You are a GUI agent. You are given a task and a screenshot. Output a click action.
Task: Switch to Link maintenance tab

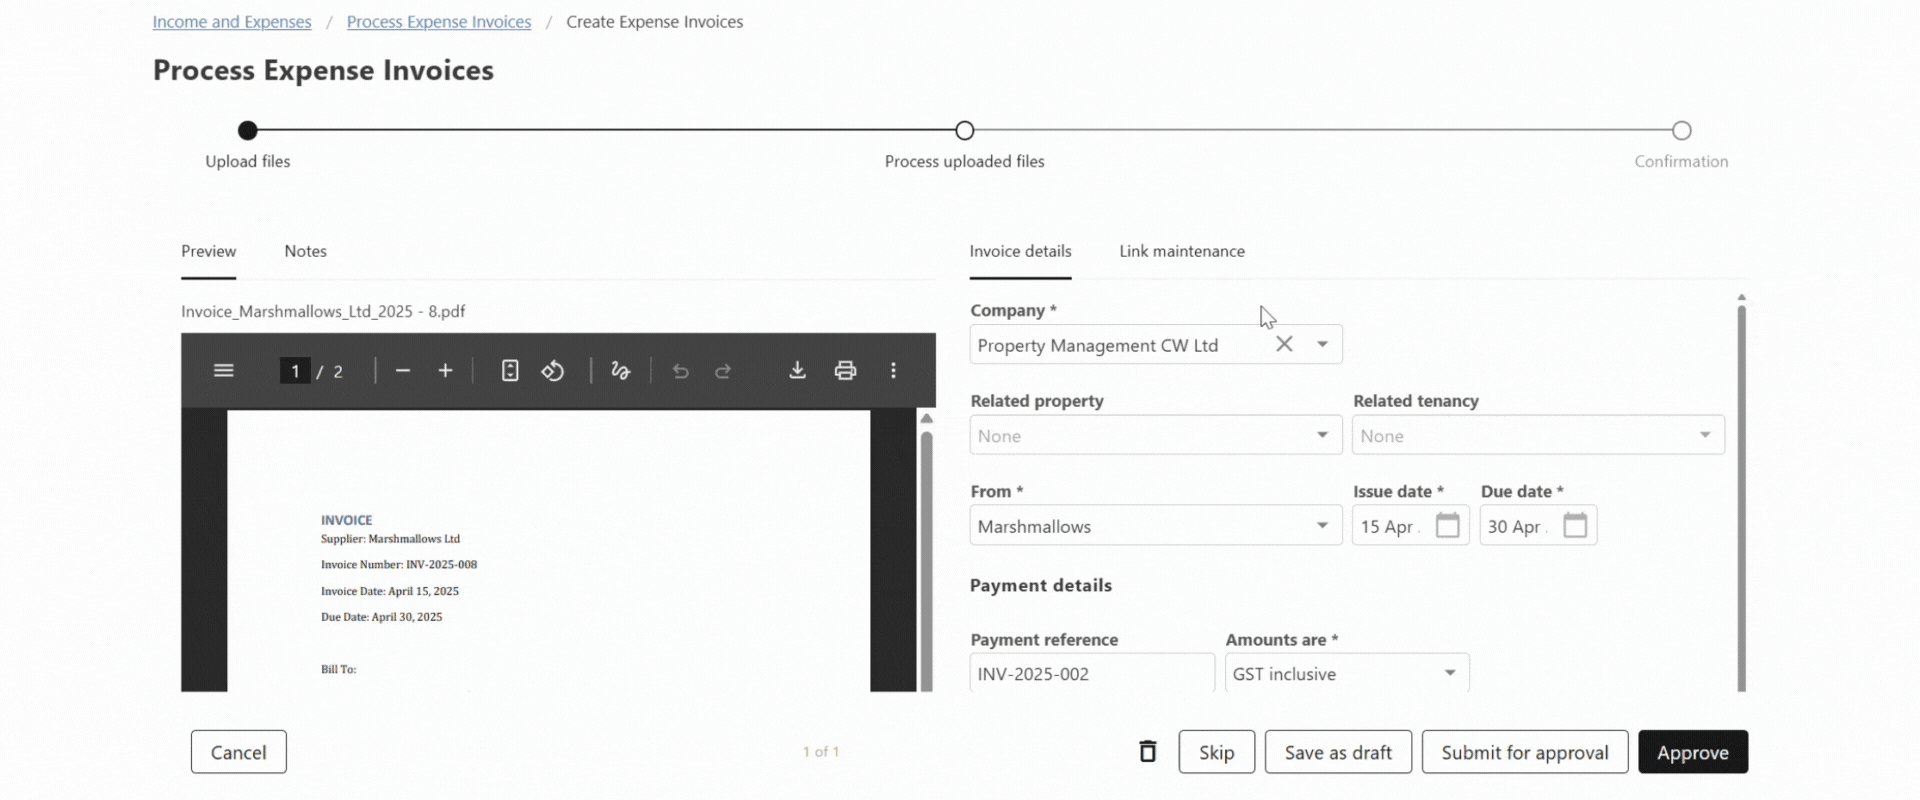[1181, 251]
